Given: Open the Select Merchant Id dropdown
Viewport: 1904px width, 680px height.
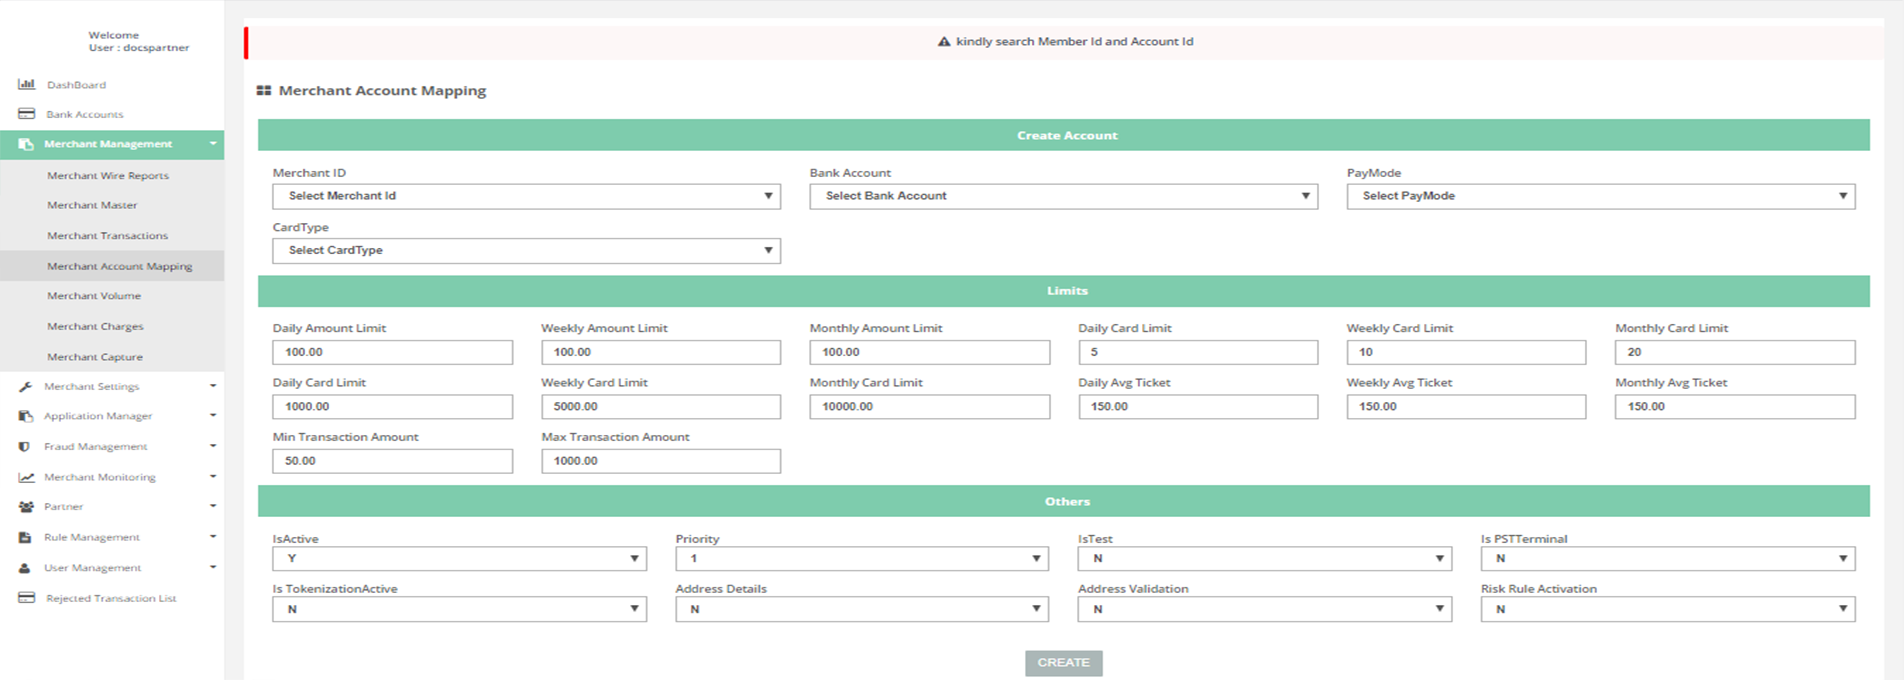Looking at the screenshot, I should click(x=526, y=196).
